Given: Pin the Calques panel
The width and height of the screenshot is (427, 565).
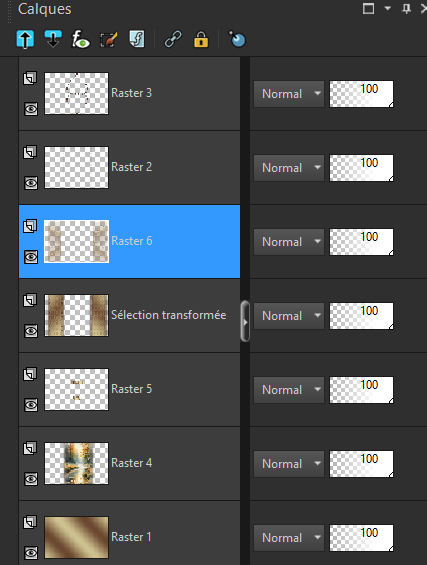Looking at the screenshot, I should (406, 8).
